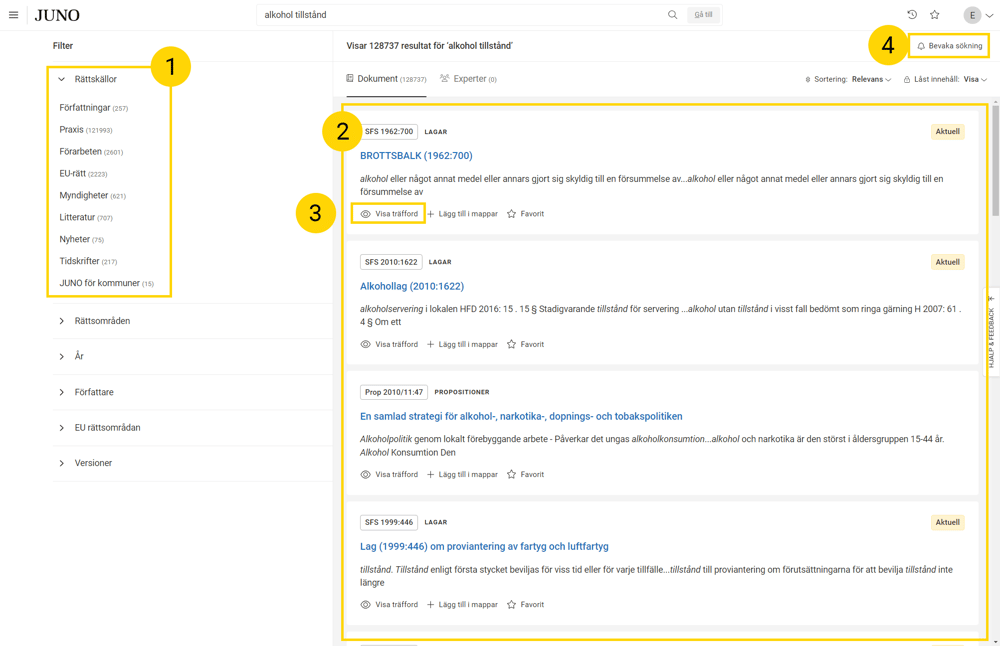Viewport: 1000px width, 646px height.
Task: Click 'Lägg till i mappar' under En samlad strategi
Action: click(x=462, y=474)
